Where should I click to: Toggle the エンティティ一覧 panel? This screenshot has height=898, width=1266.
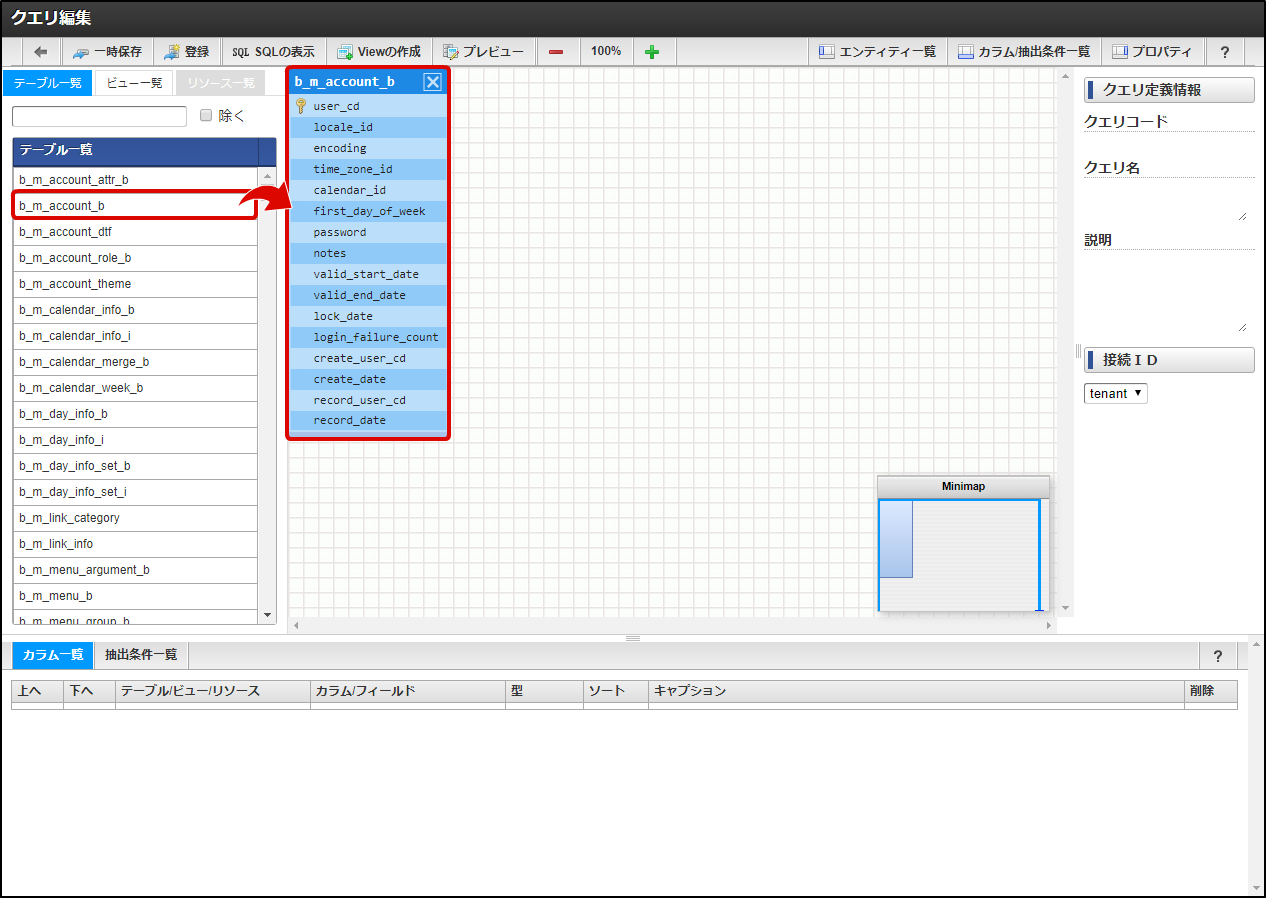pyautogui.click(x=877, y=52)
